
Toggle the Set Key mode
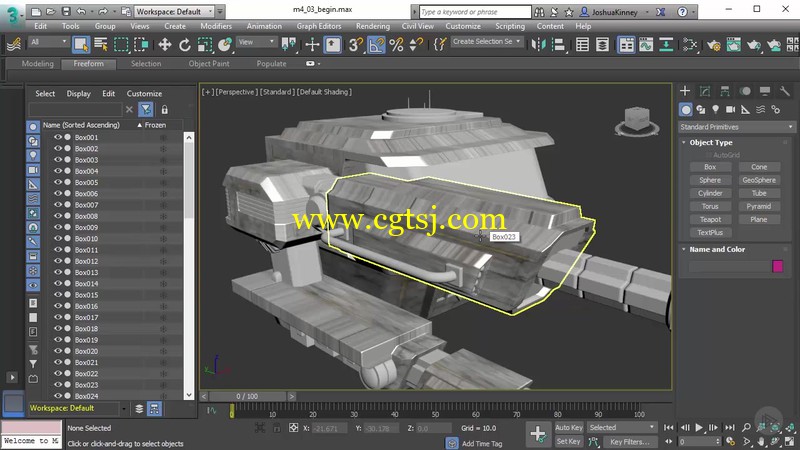[568, 441]
